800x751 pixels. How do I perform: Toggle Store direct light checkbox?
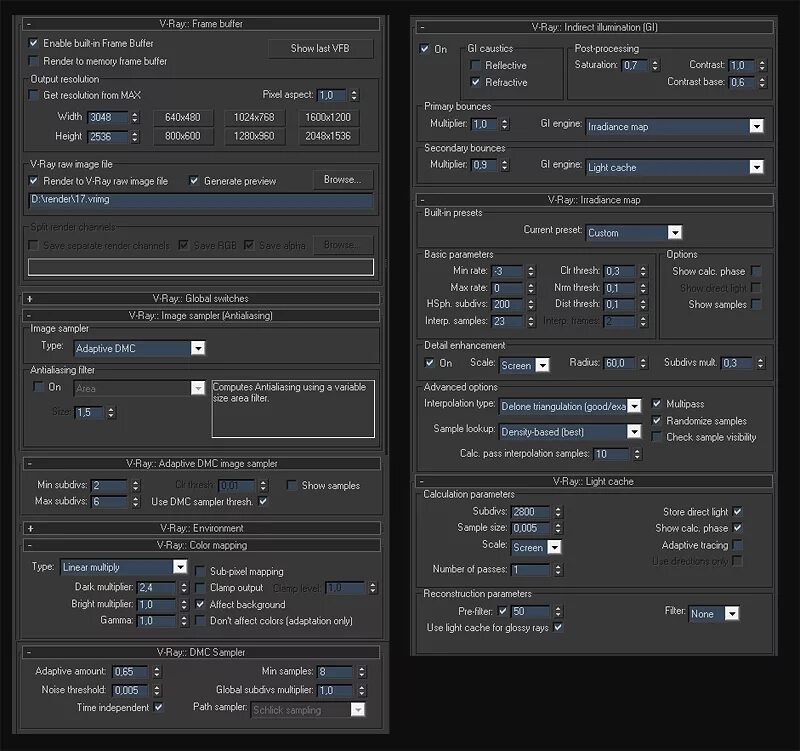737,511
